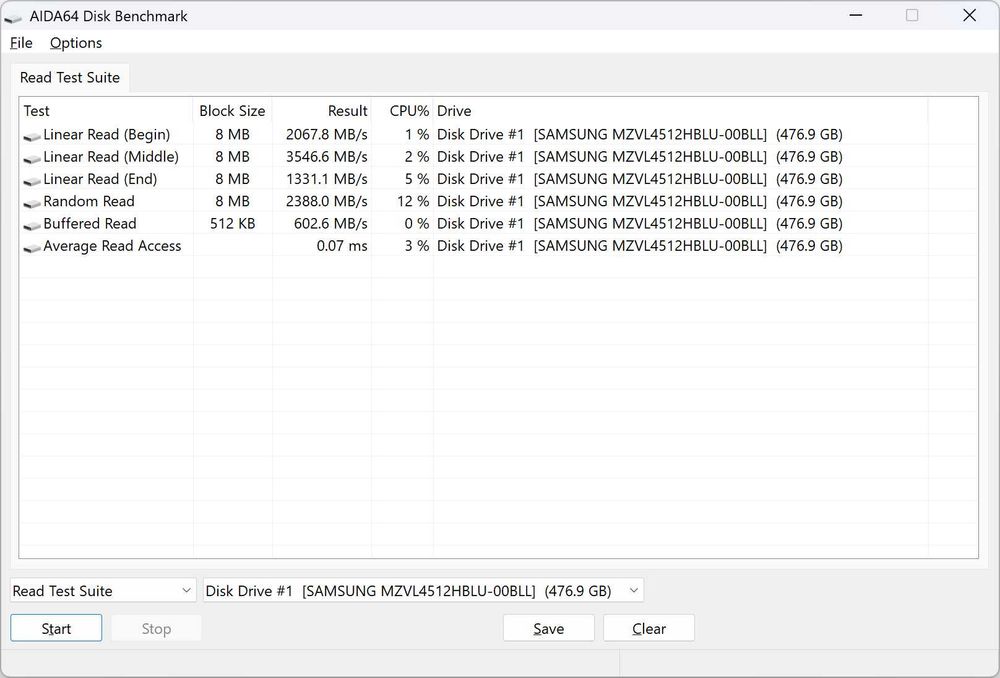Select the Random Read row label

pos(89,202)
